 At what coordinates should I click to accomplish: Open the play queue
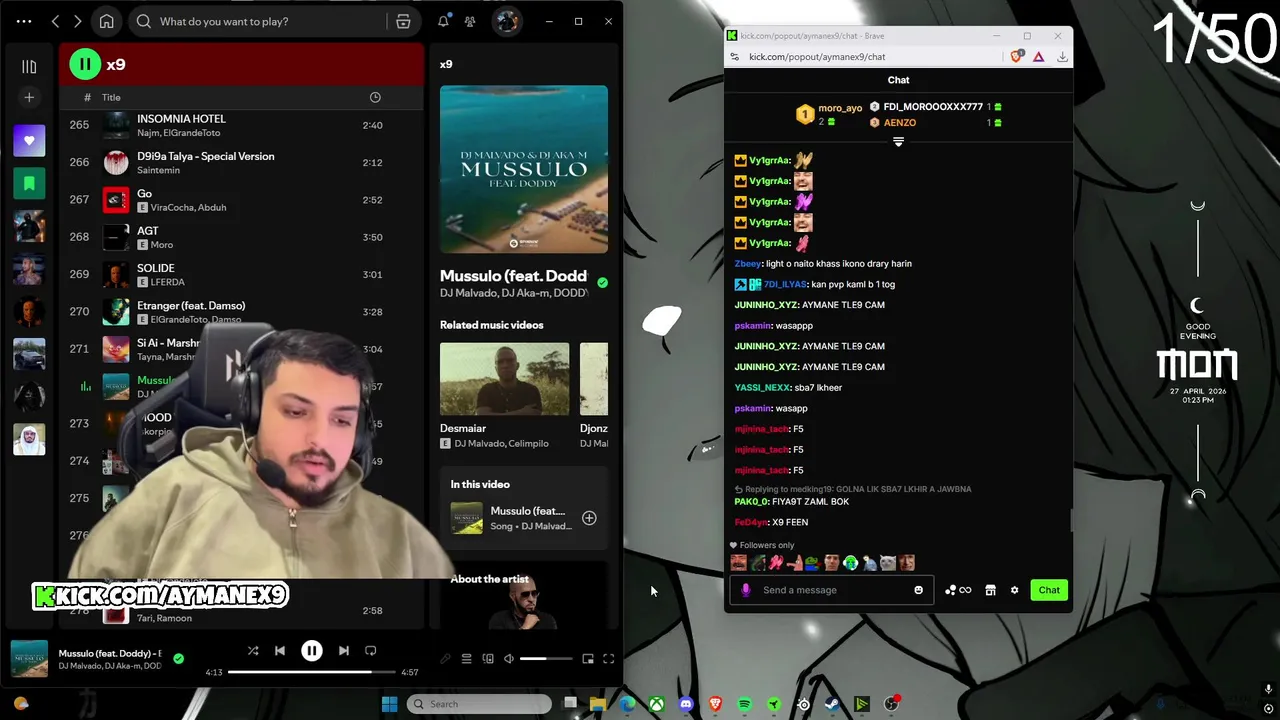point(466,659)
